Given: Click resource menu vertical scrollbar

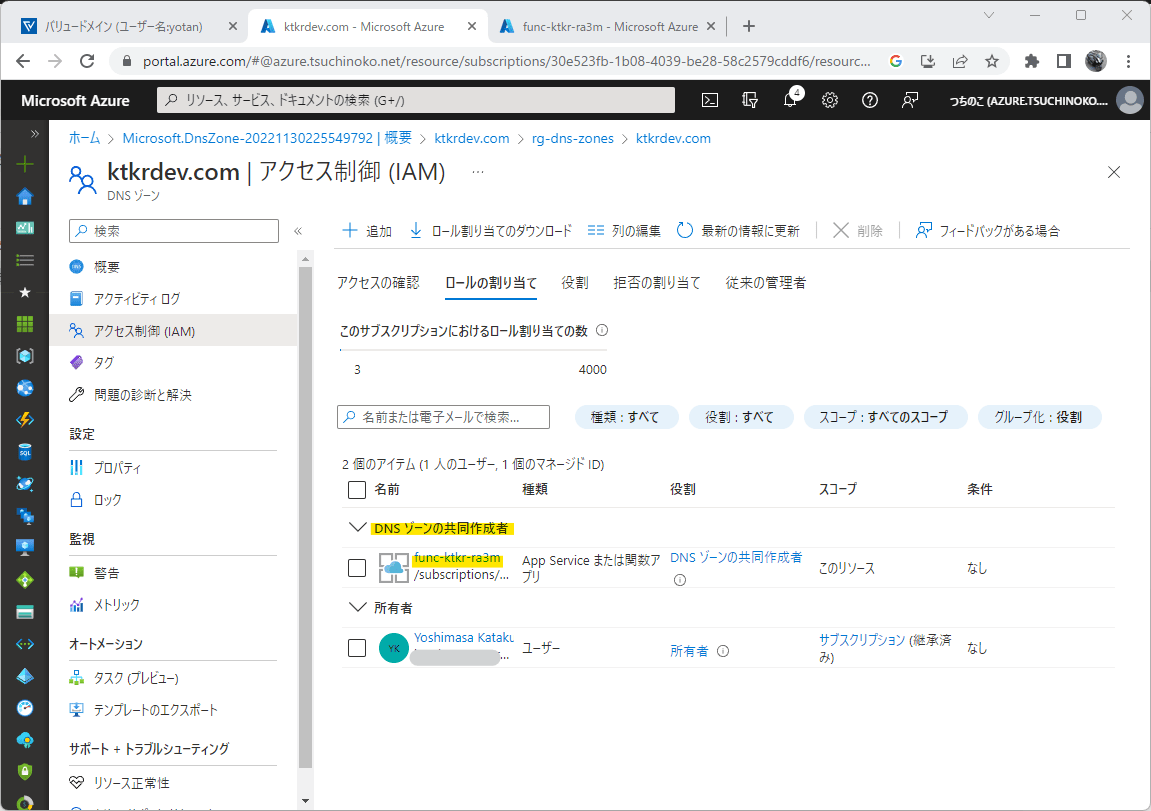Looking at the screenshot, I should [x=305, y=517].
